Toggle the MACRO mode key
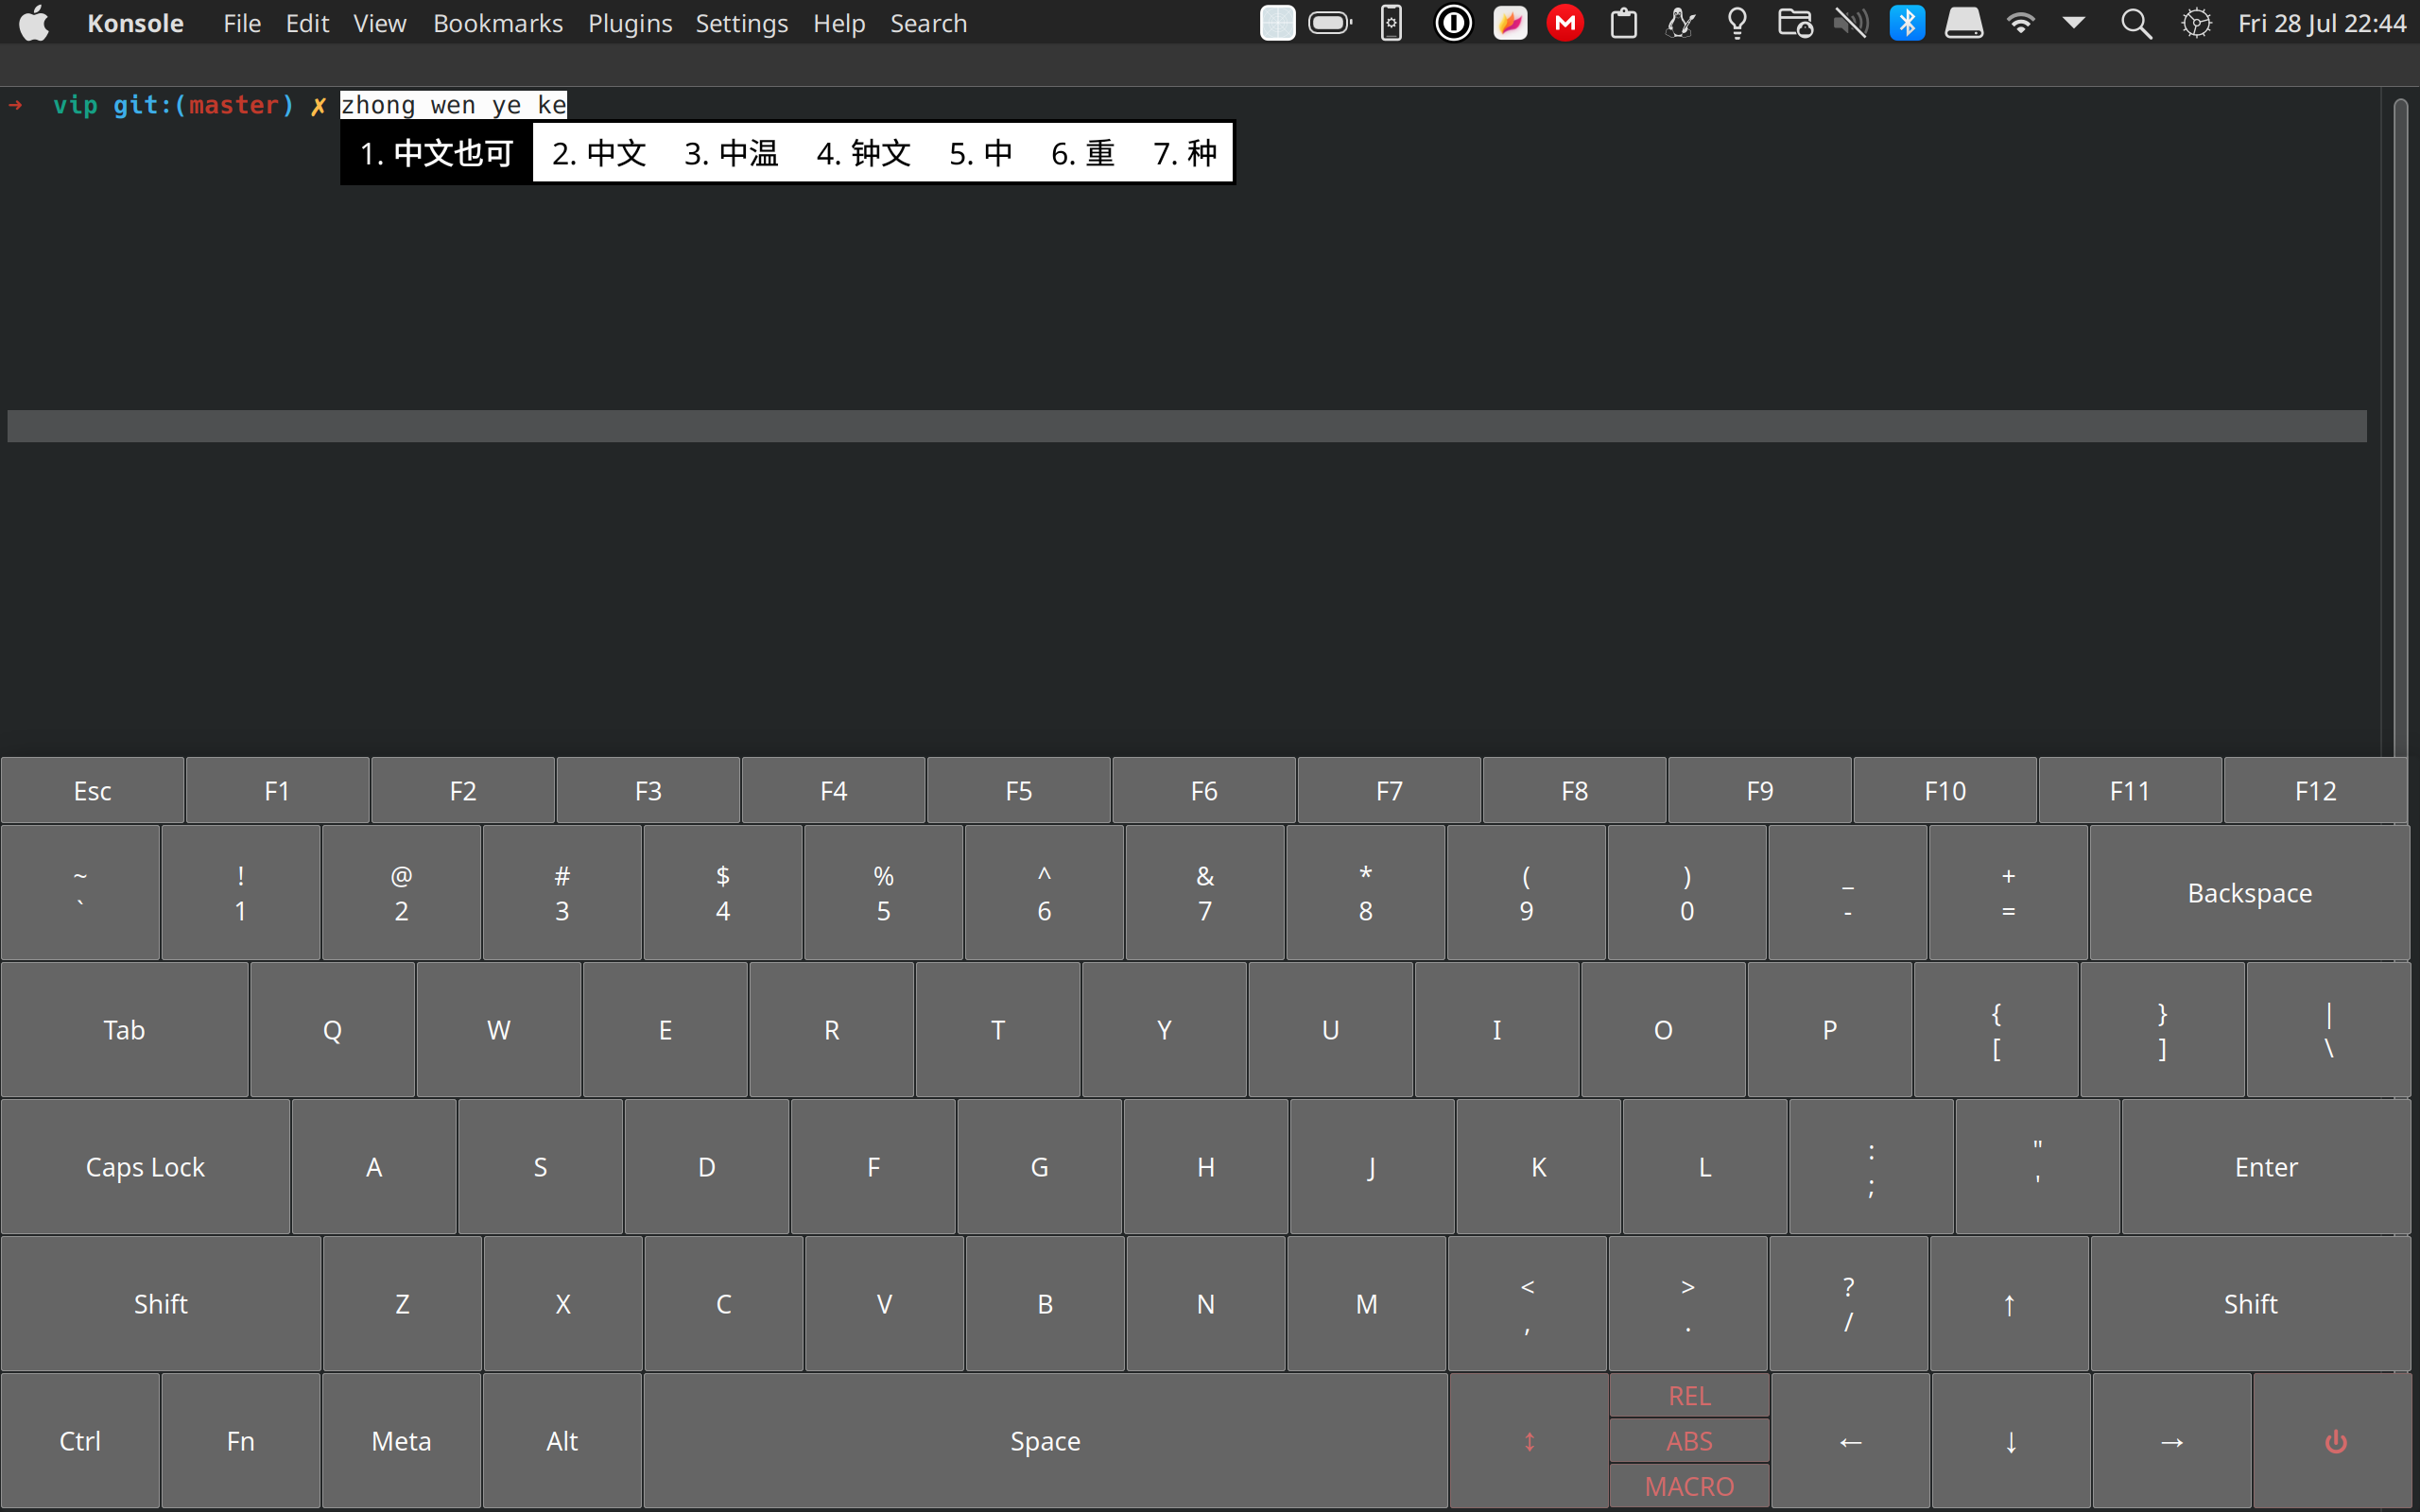 click(1689, 1486)
